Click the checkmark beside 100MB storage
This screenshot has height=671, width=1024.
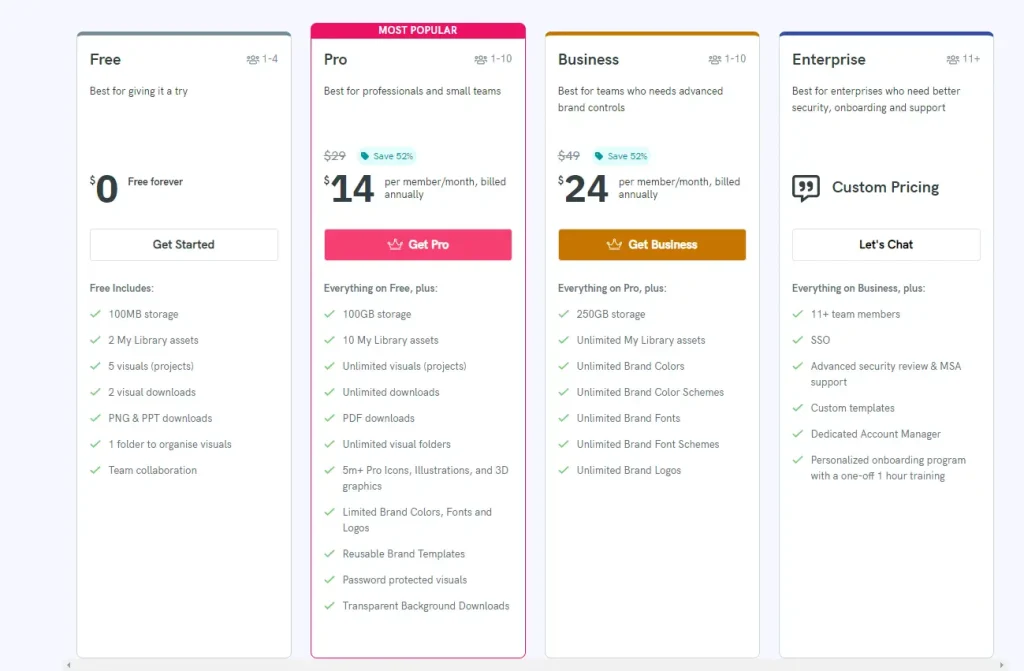96,314
